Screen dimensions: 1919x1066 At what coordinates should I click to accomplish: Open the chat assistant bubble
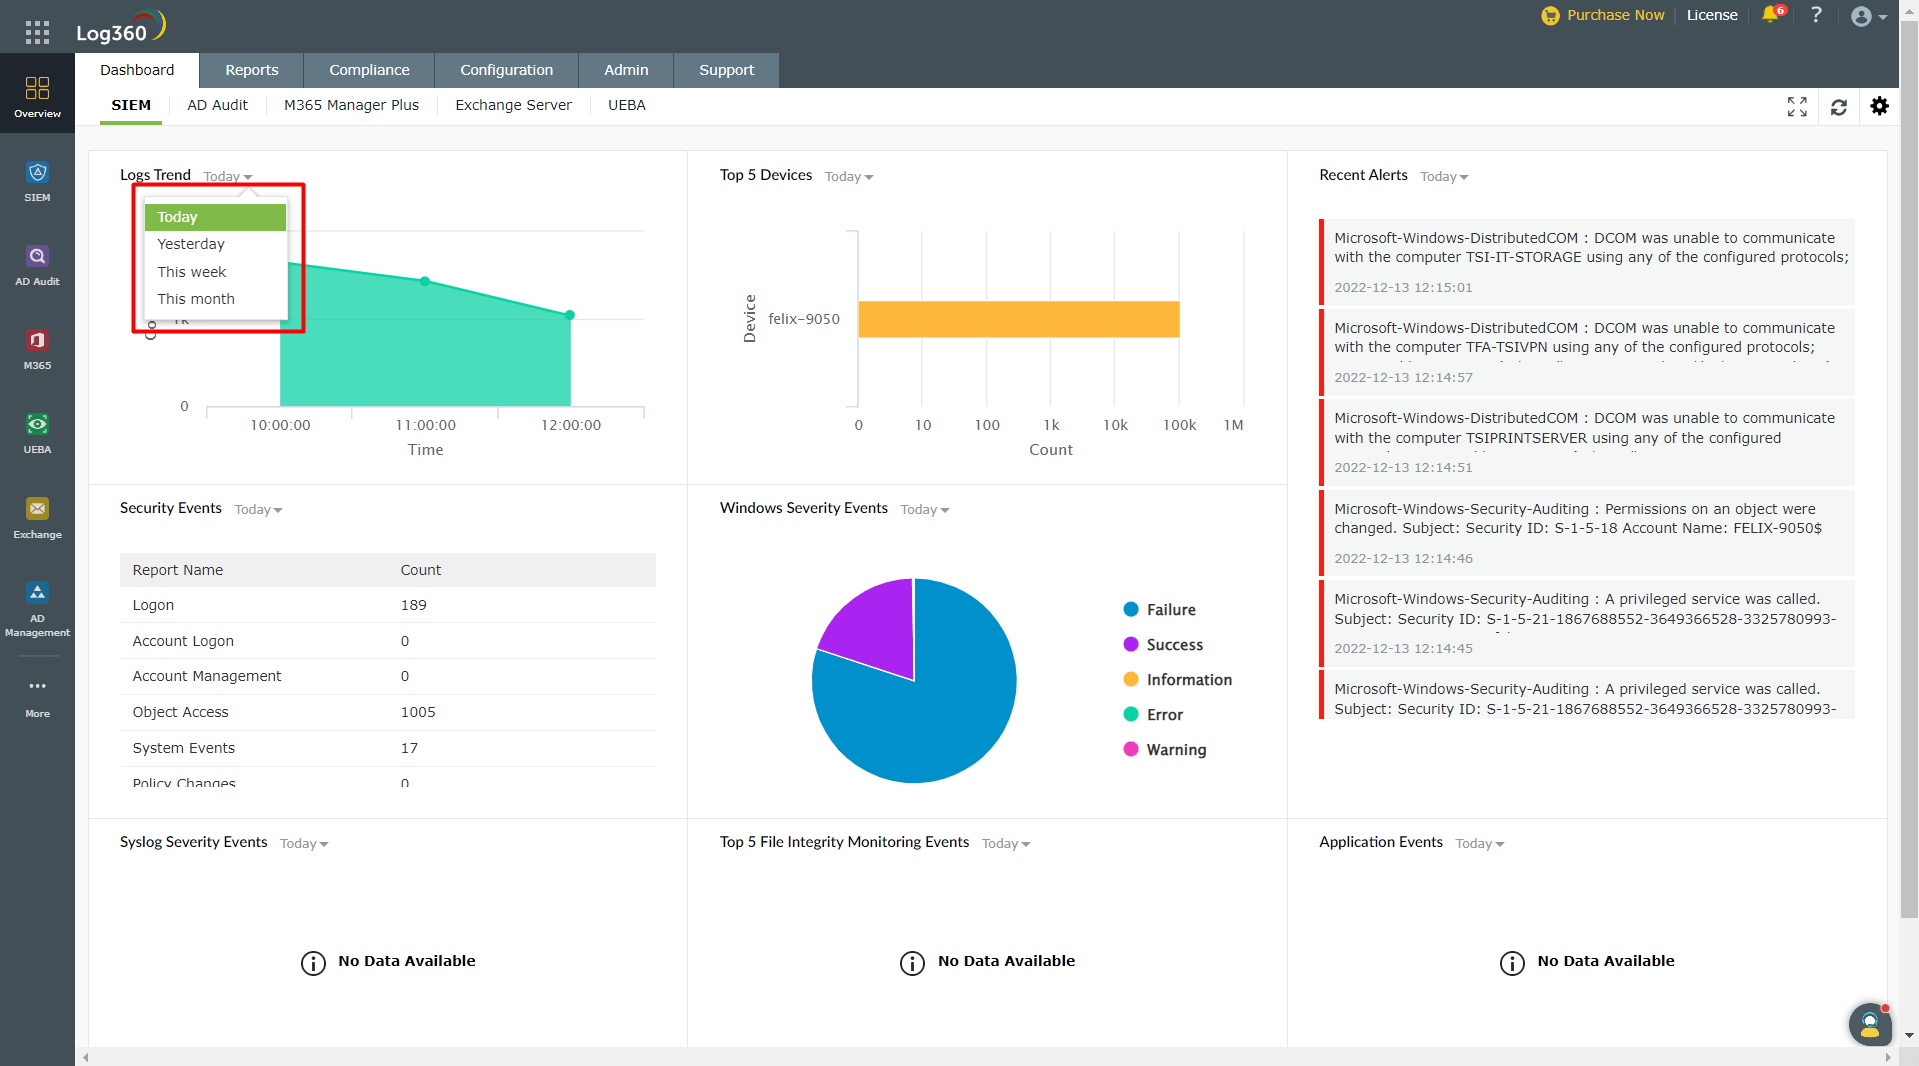click(1869, 1024)
